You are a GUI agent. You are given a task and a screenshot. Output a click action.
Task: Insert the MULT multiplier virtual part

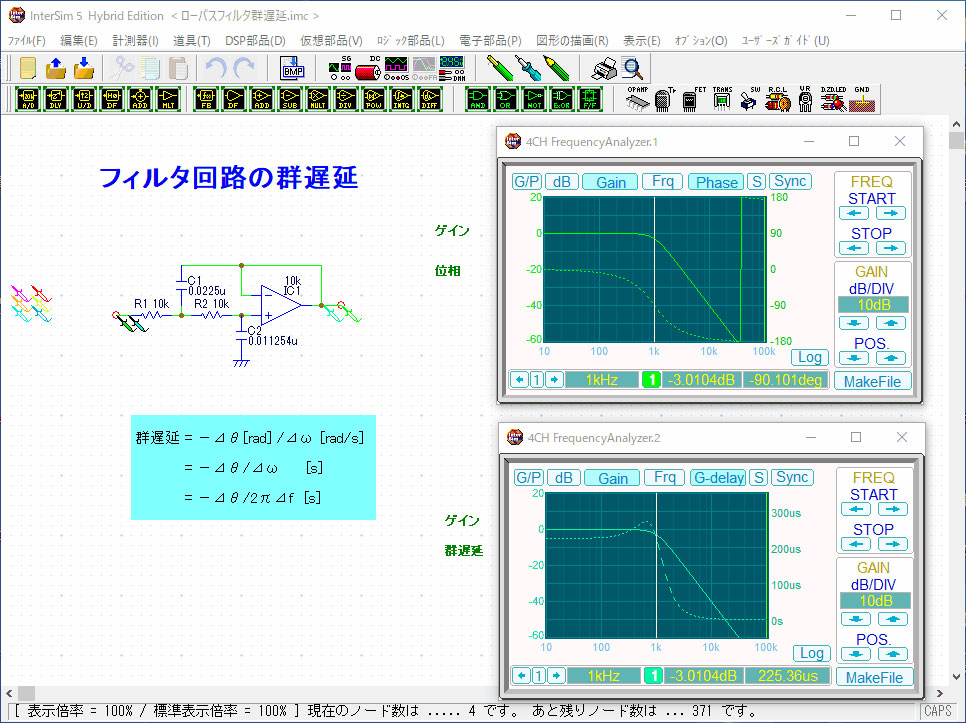318,99
